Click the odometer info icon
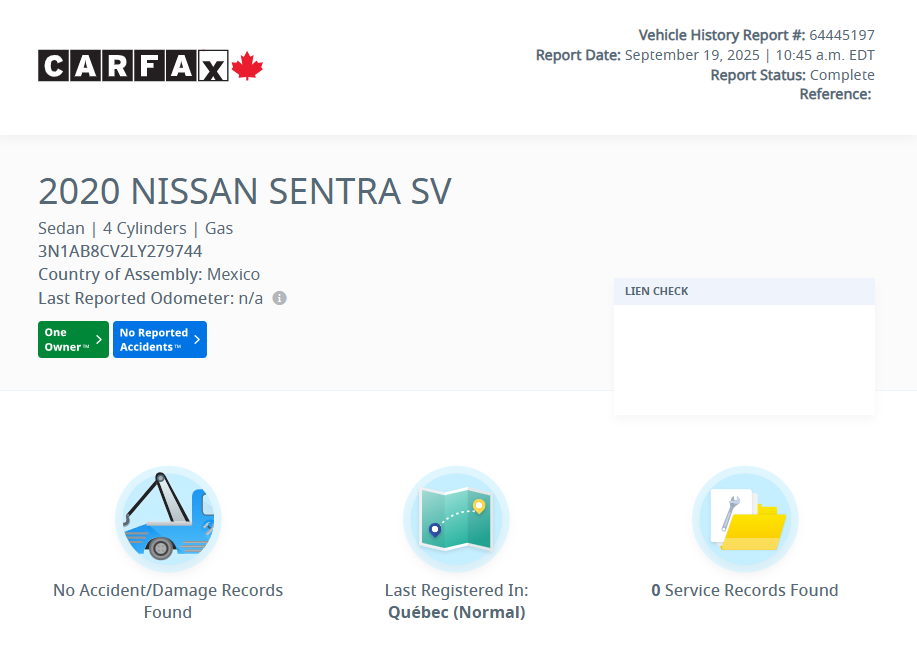917x652 pixels. [x=280, y=298]
